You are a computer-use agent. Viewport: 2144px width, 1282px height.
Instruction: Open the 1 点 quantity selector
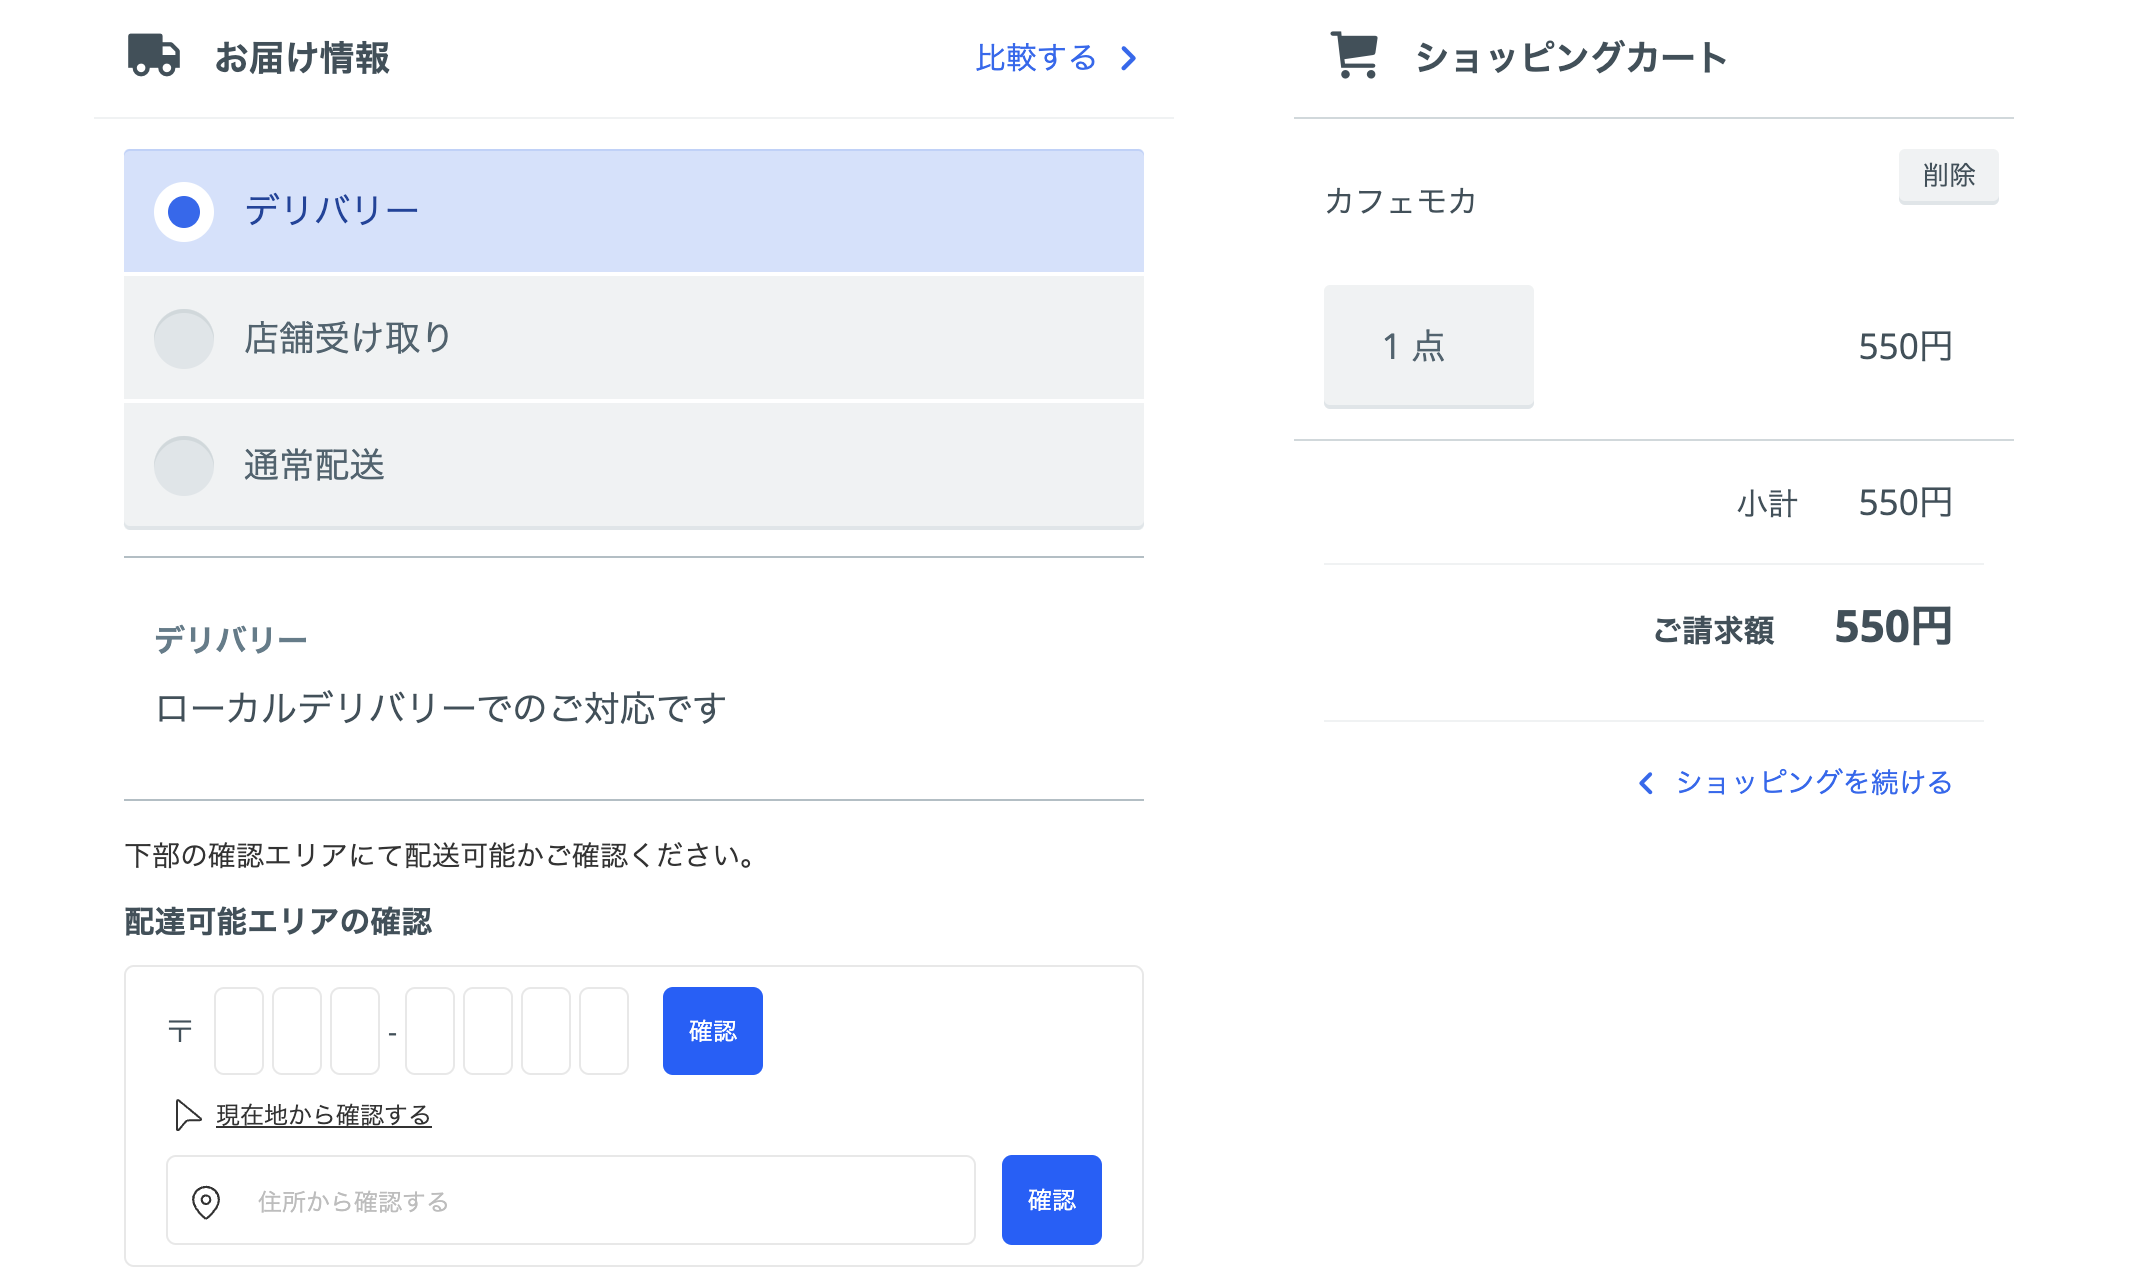click(1428, 346)
